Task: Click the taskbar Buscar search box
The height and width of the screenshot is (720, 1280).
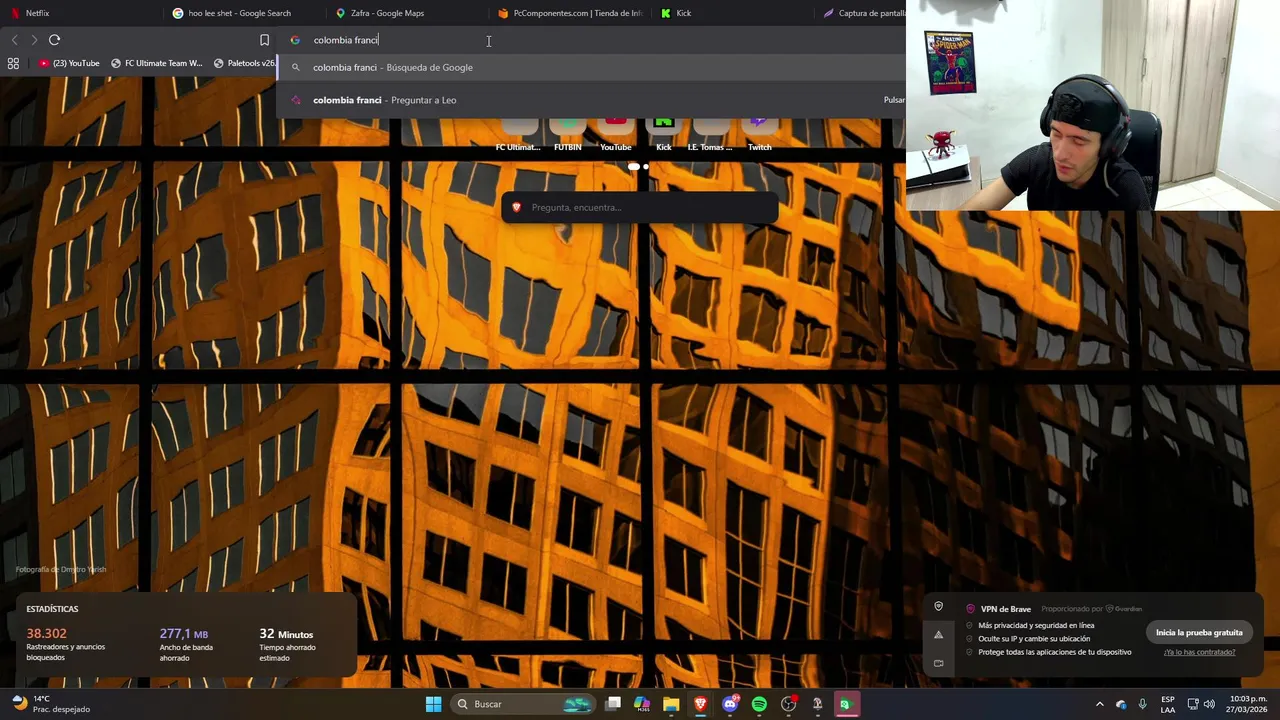Action: (524, 704)
